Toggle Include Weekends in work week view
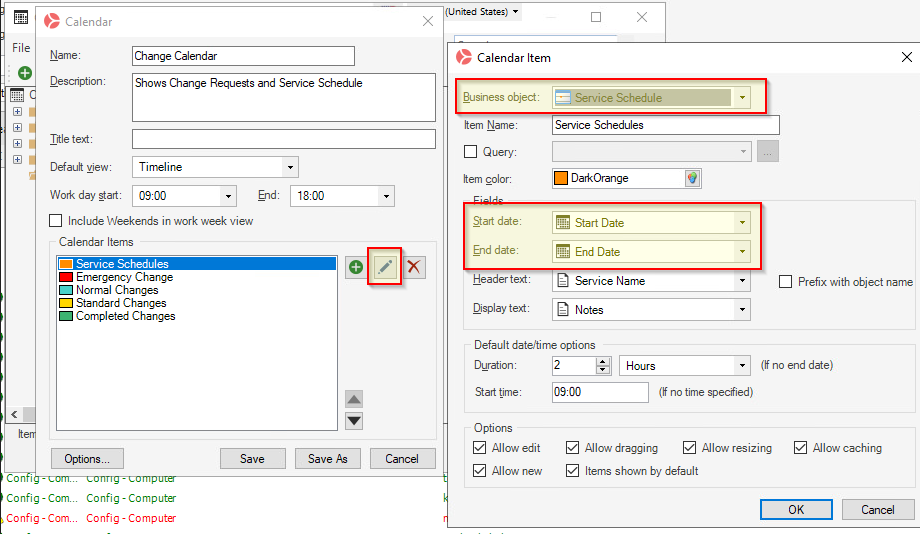 tap(57, 221)
